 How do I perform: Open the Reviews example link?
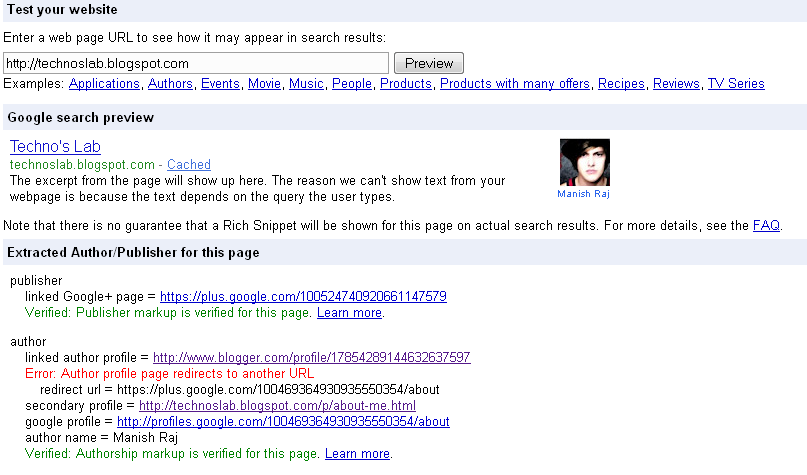(x=676, y=83)
